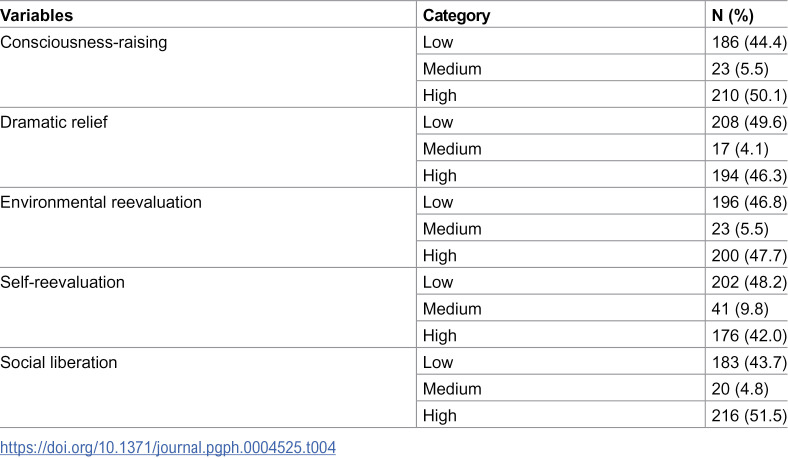Select the Dramatic relief row label

click(54, 122)
